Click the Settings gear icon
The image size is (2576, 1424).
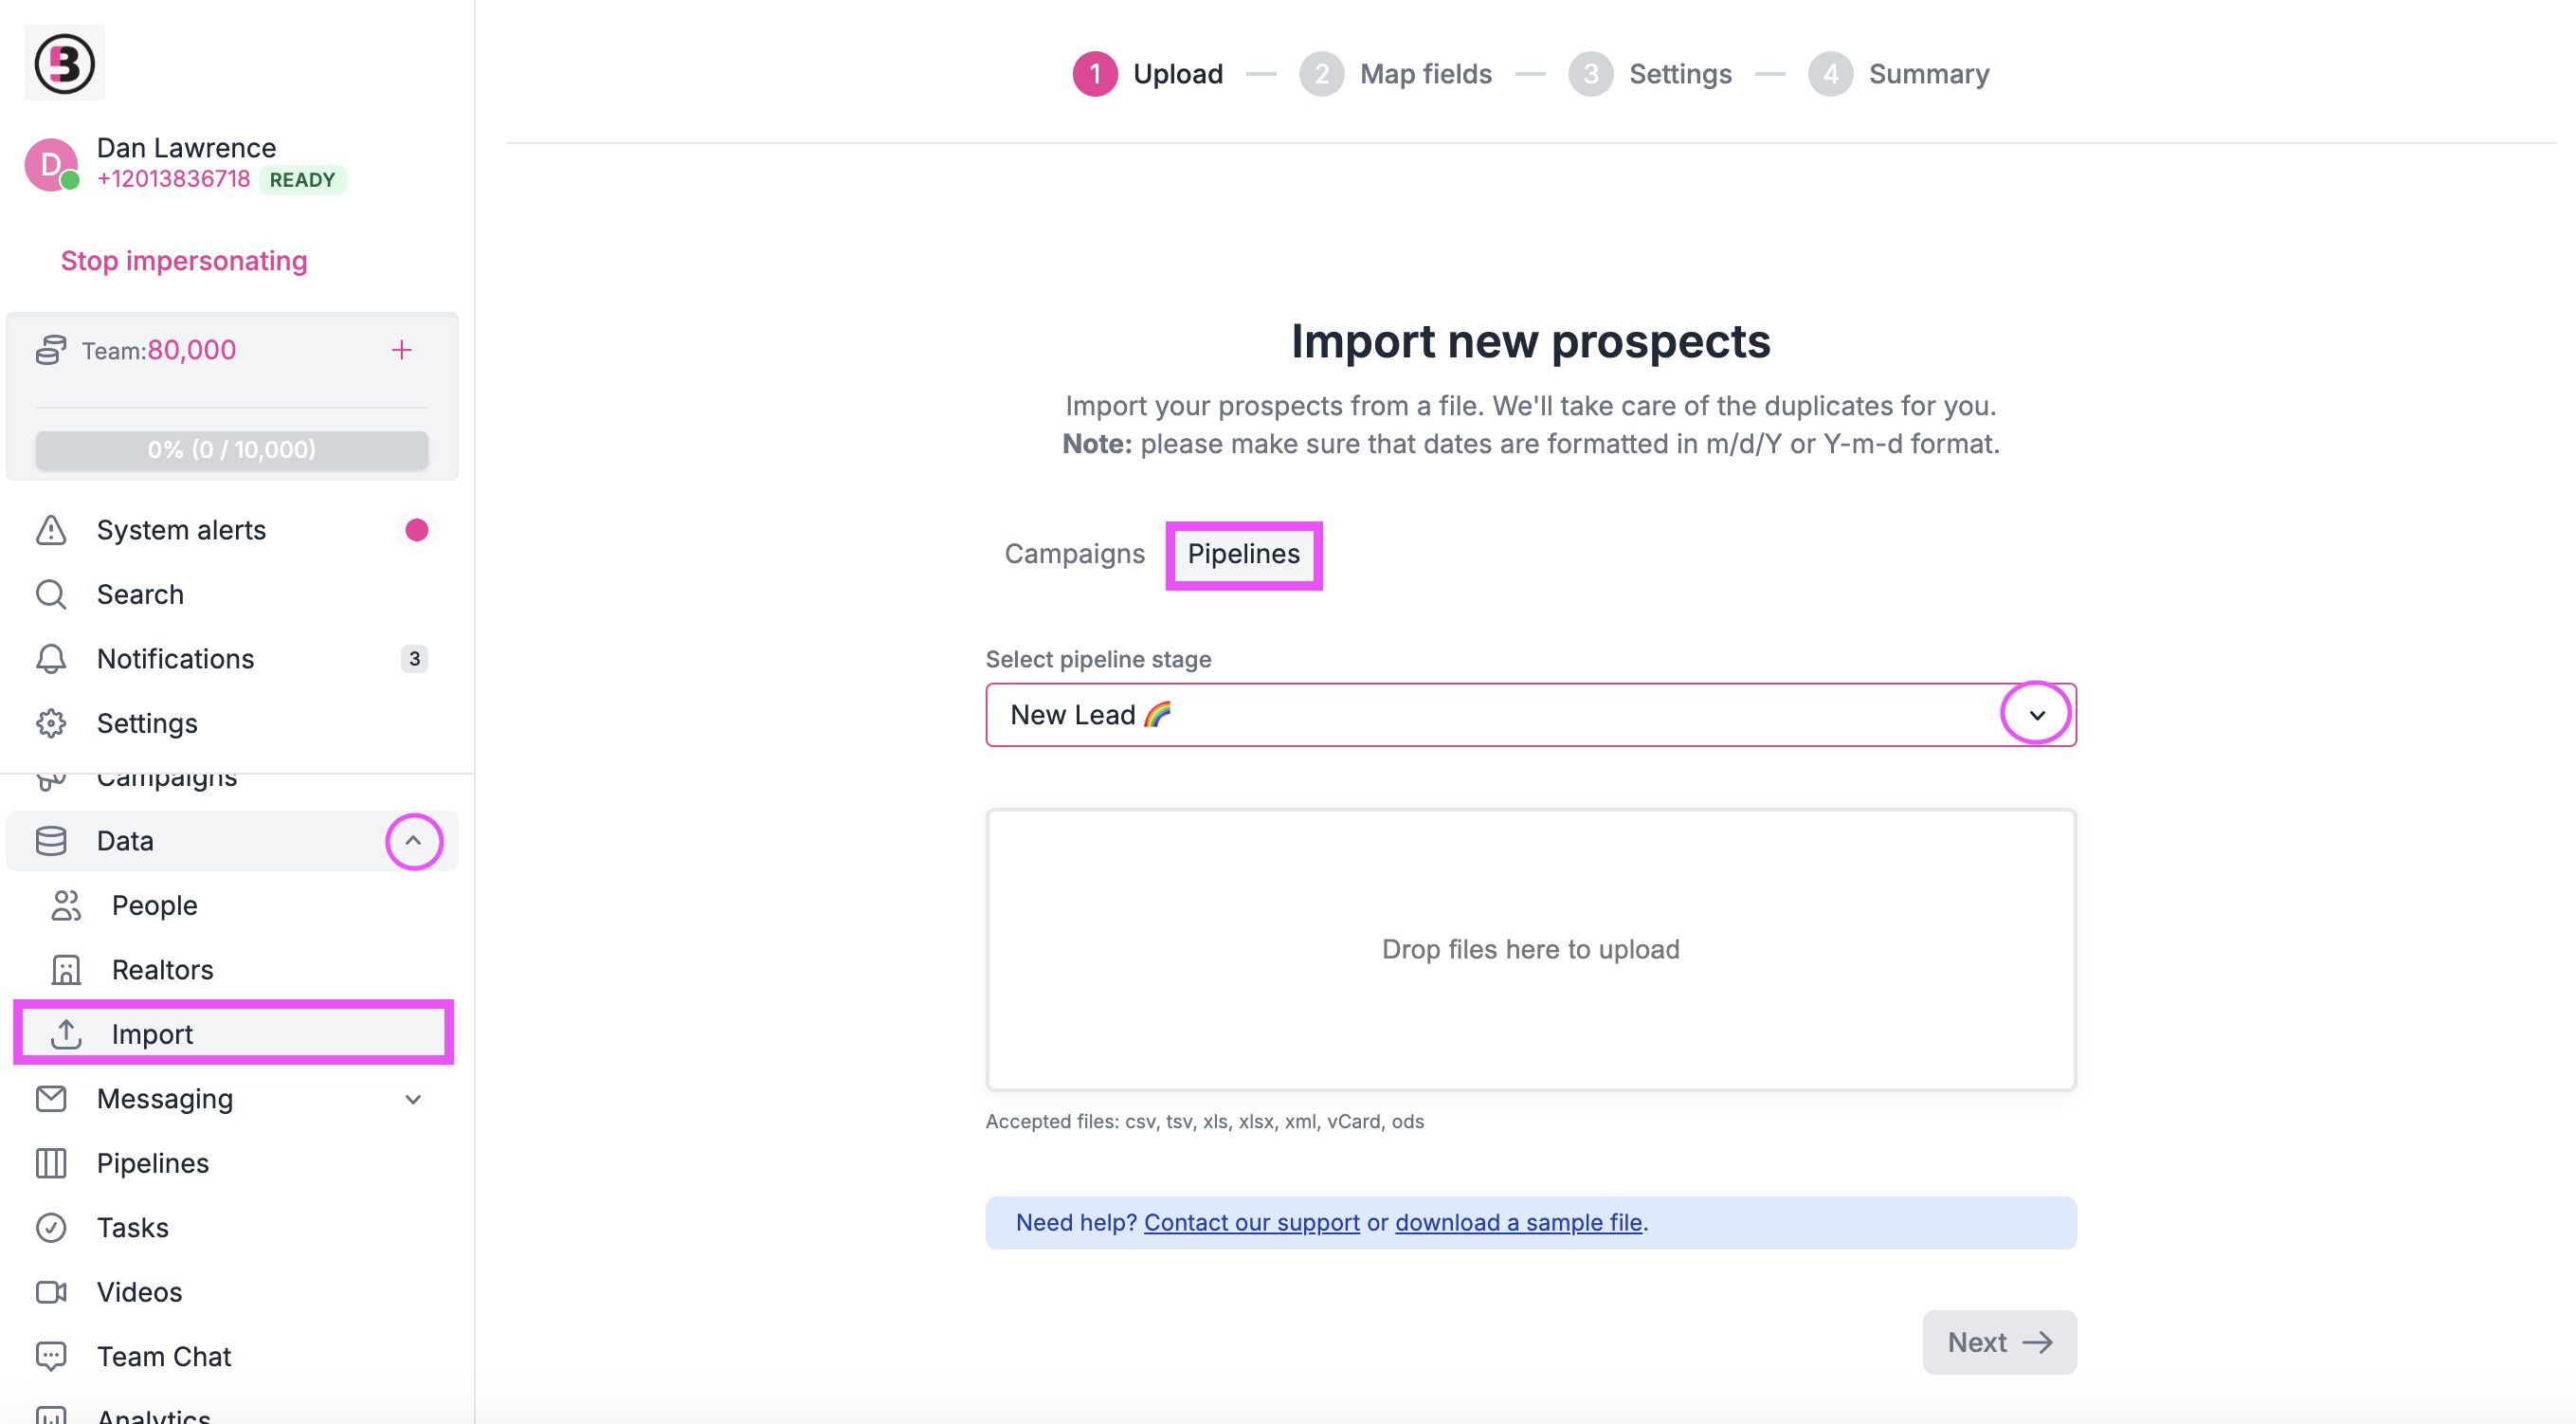coord(51,722)
